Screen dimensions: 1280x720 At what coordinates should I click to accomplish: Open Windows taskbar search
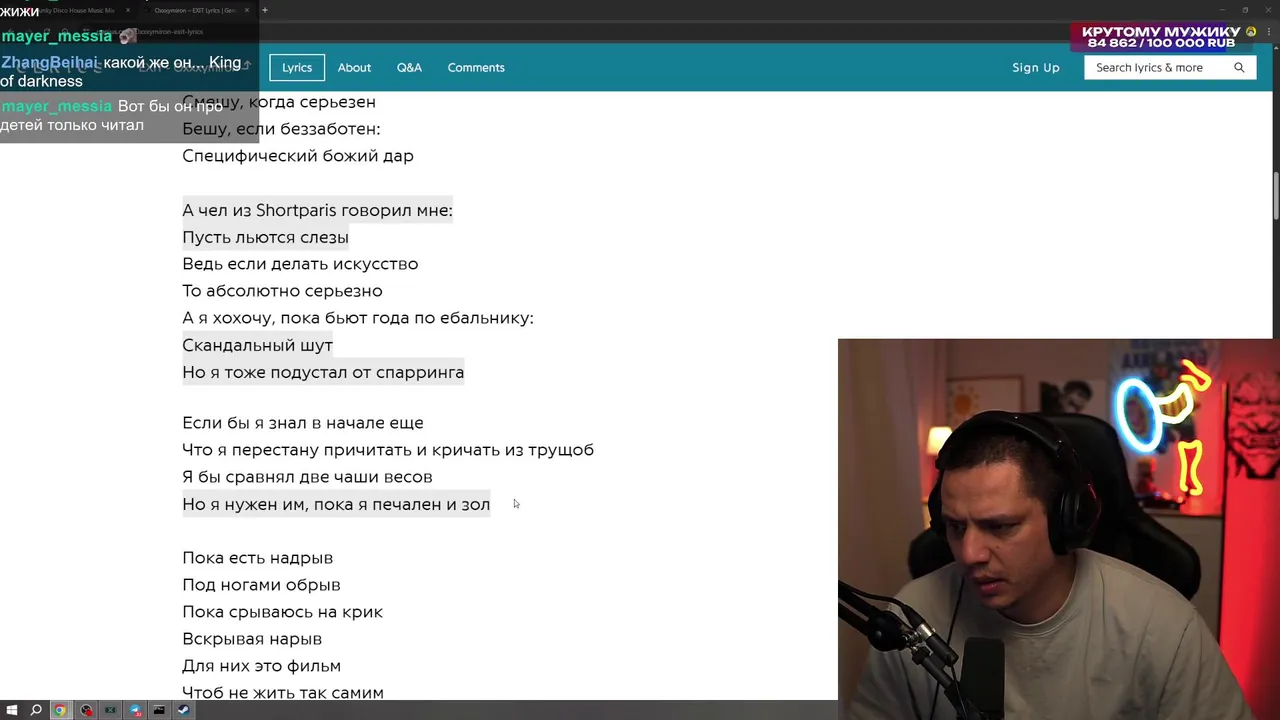36,710
